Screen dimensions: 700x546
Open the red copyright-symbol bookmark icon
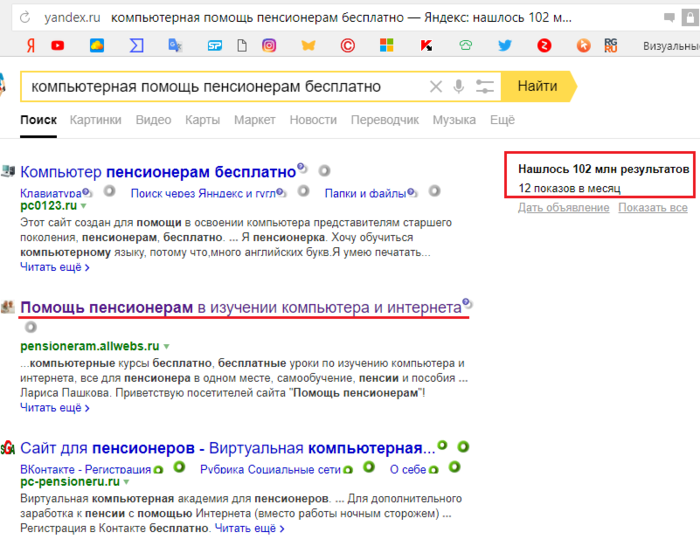point(347,46)
